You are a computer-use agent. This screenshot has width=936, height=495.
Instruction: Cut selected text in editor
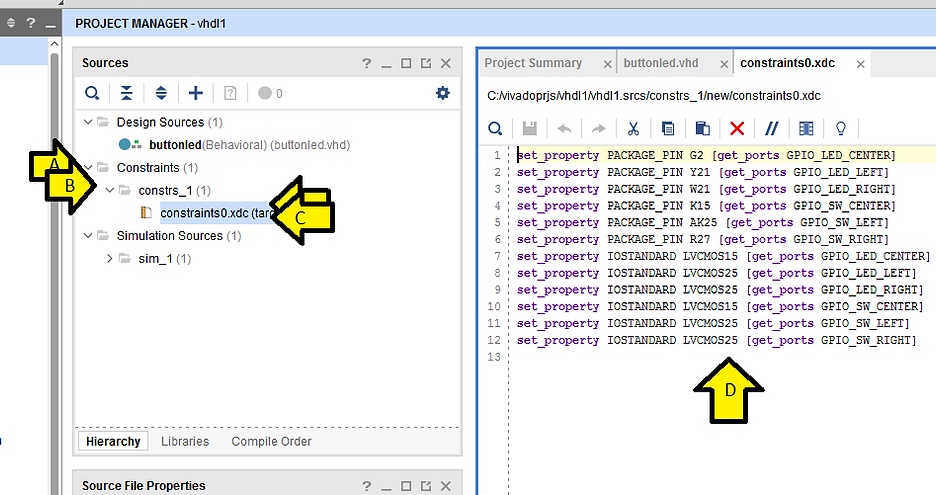[633, 128]
